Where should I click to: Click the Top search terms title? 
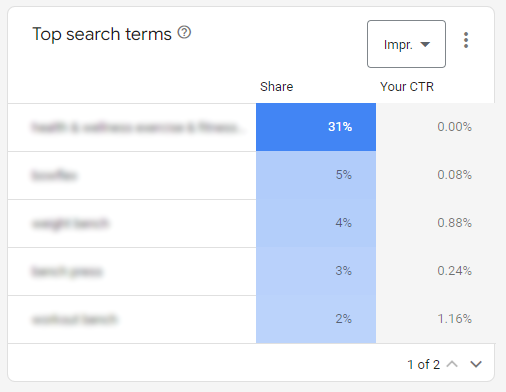[x=102, y=34]
